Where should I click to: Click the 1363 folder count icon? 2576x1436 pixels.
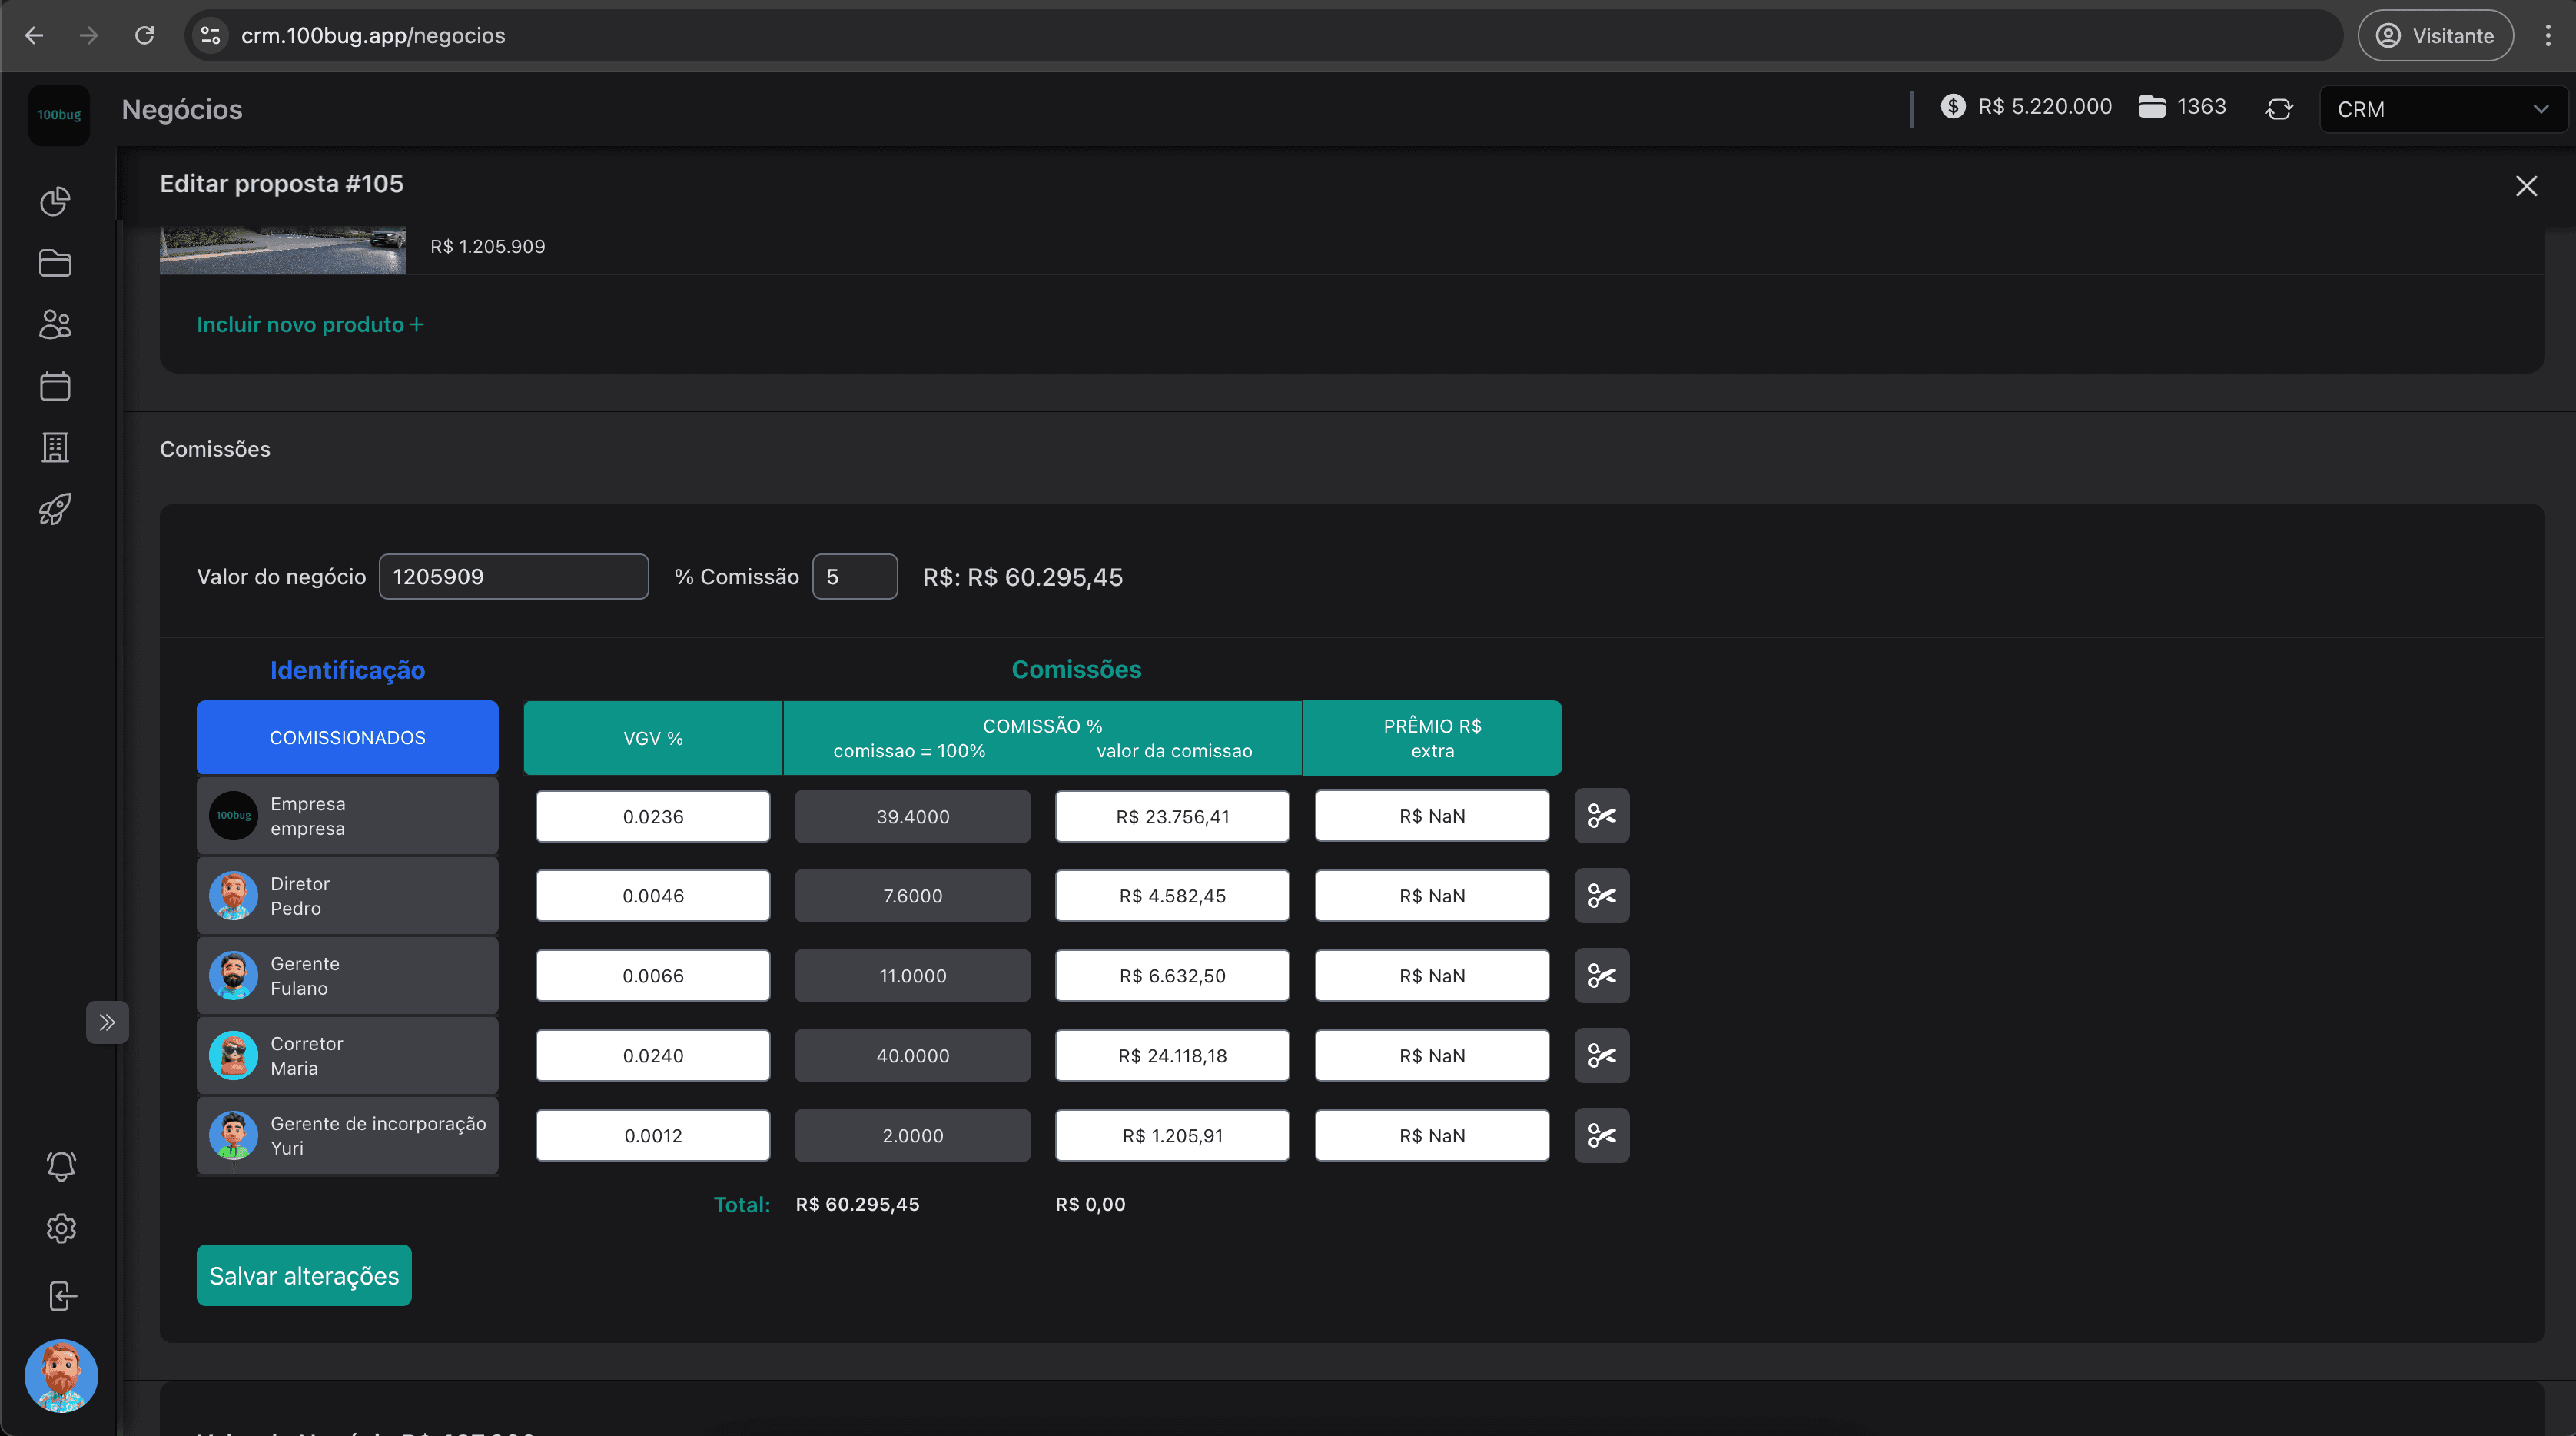[x=2152, y=106]
